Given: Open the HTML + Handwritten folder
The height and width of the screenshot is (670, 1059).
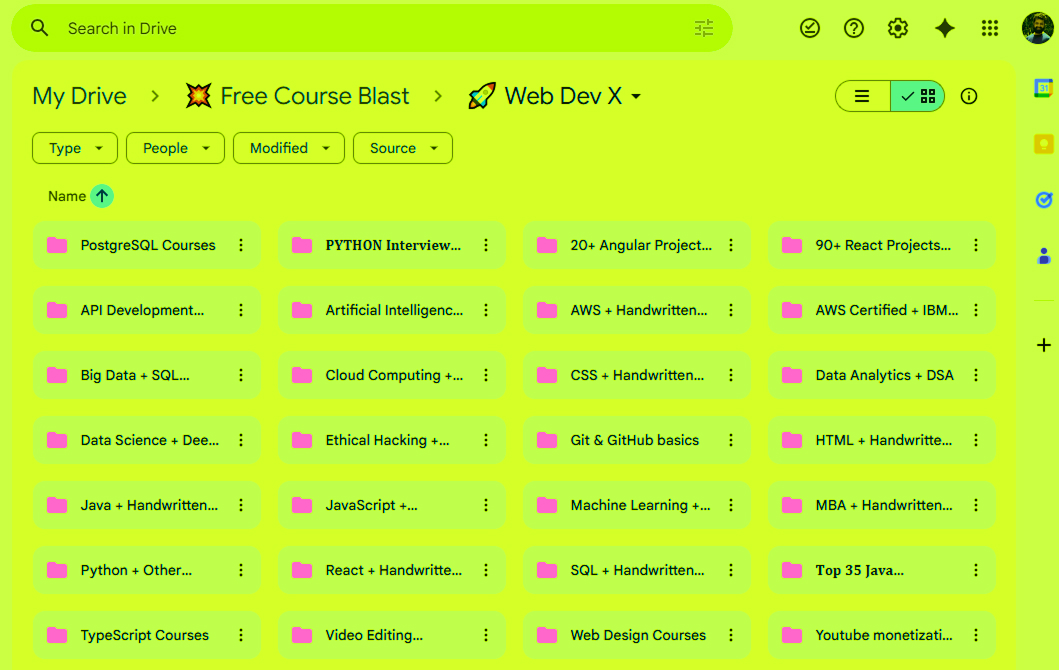Looking at the screenshot, I should [x=882, y=440].
